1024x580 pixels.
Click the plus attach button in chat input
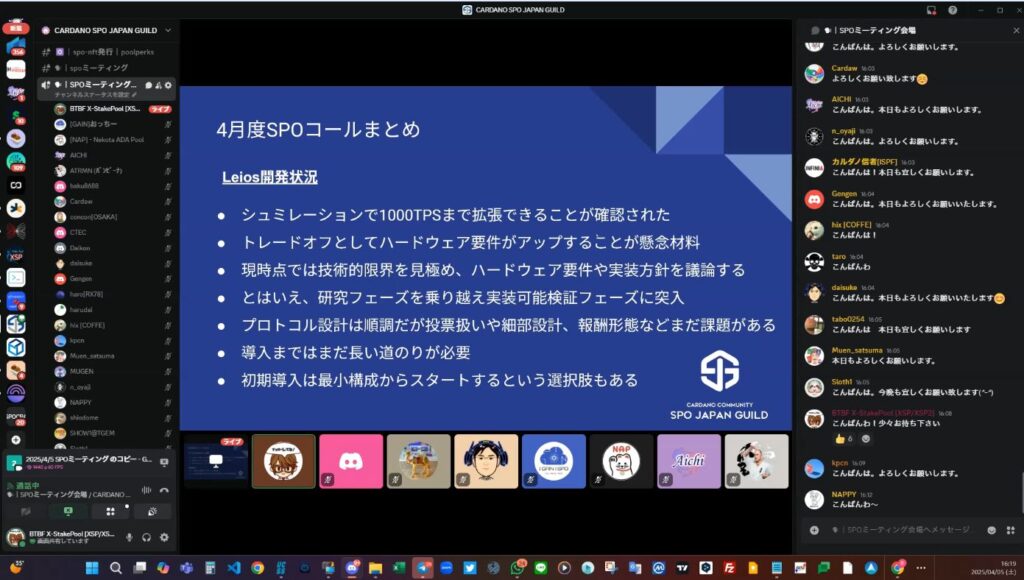pos(814,530)
